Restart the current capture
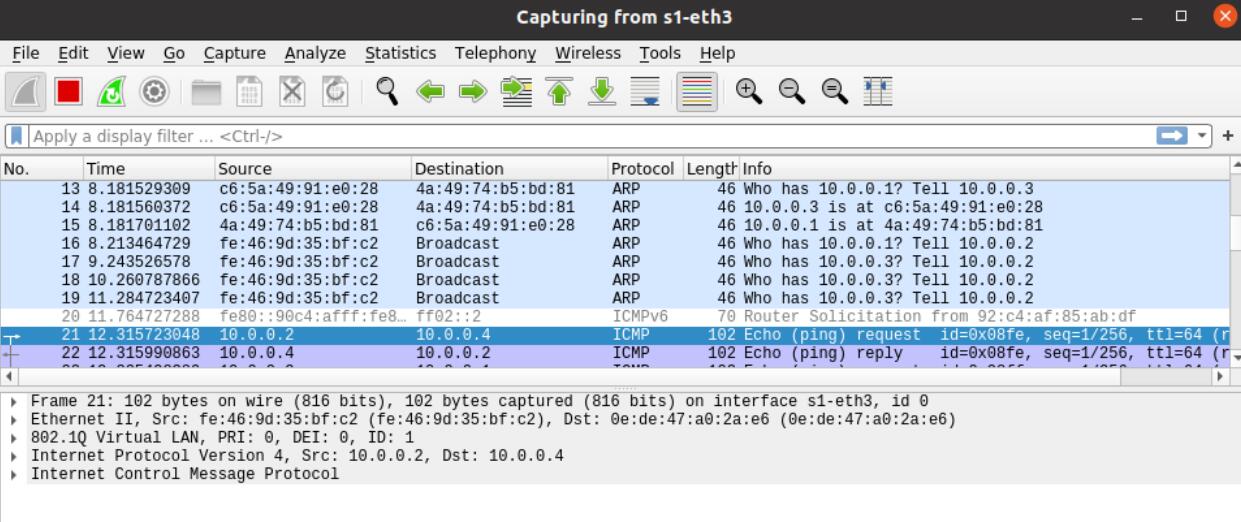The image size is (1241, 522). pos(111,93)
